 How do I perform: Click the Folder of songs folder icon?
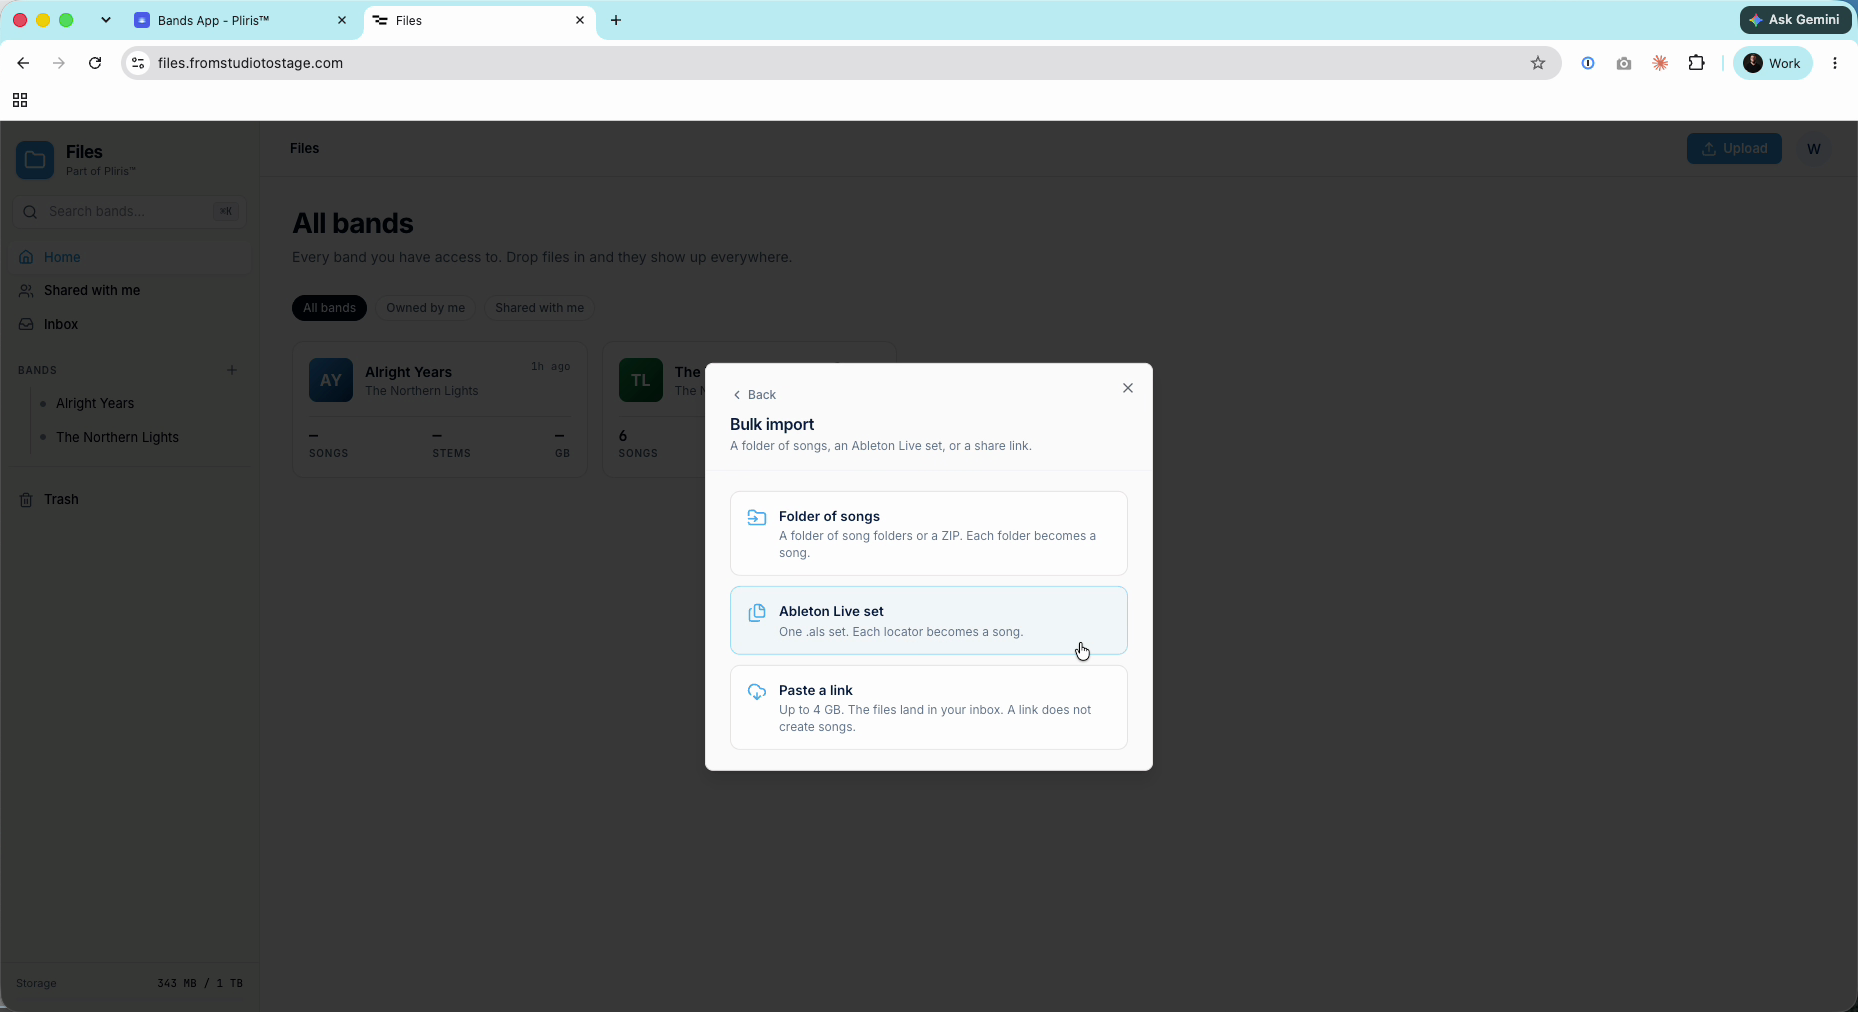pos(757,517)
